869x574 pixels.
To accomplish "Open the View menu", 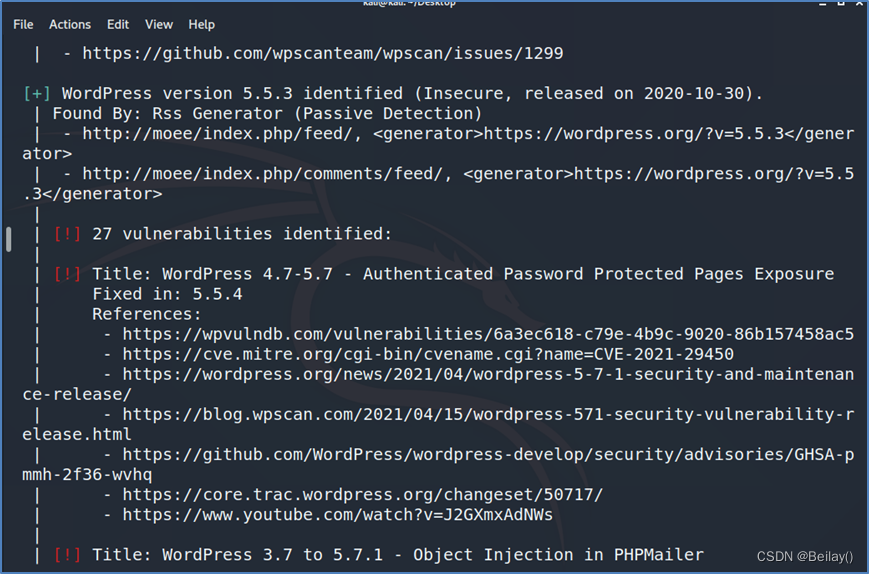I will point(159,24).
